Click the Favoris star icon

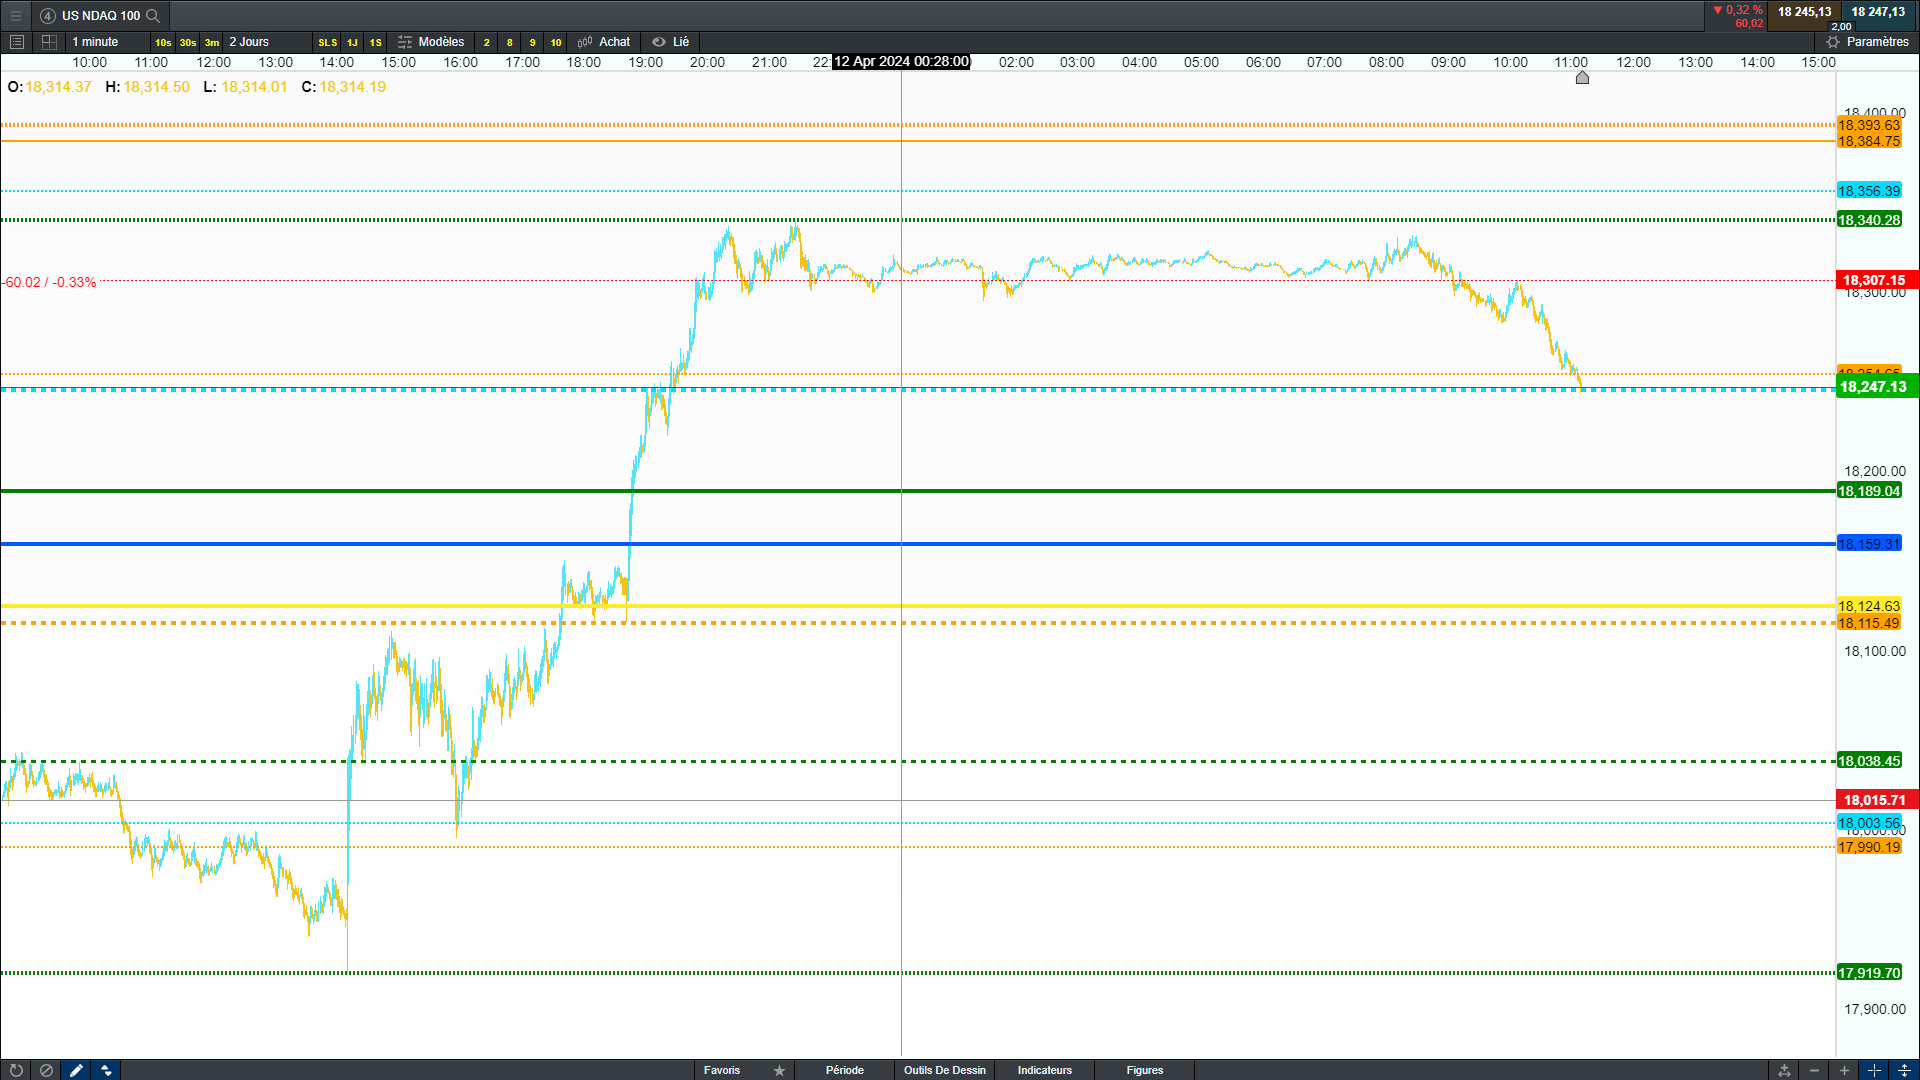tap(779, 1070)
